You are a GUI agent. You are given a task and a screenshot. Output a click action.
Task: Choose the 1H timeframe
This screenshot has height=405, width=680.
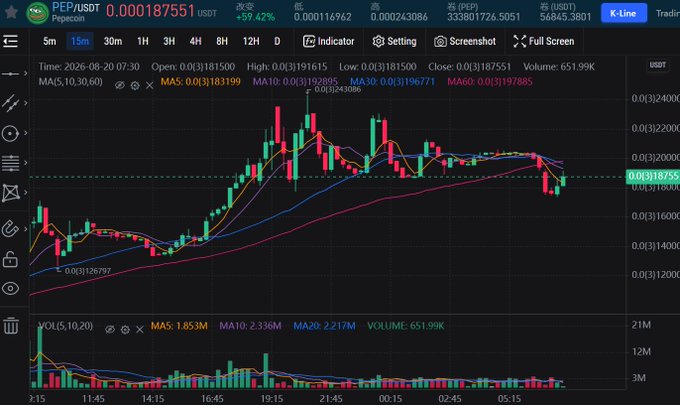(x=143, y=41)
